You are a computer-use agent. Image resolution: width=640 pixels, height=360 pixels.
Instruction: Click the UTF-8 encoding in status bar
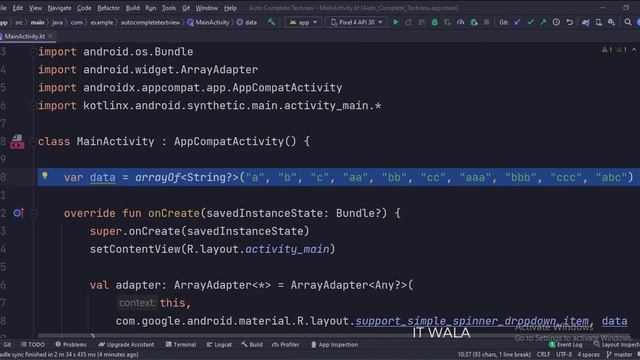[564, 354]
